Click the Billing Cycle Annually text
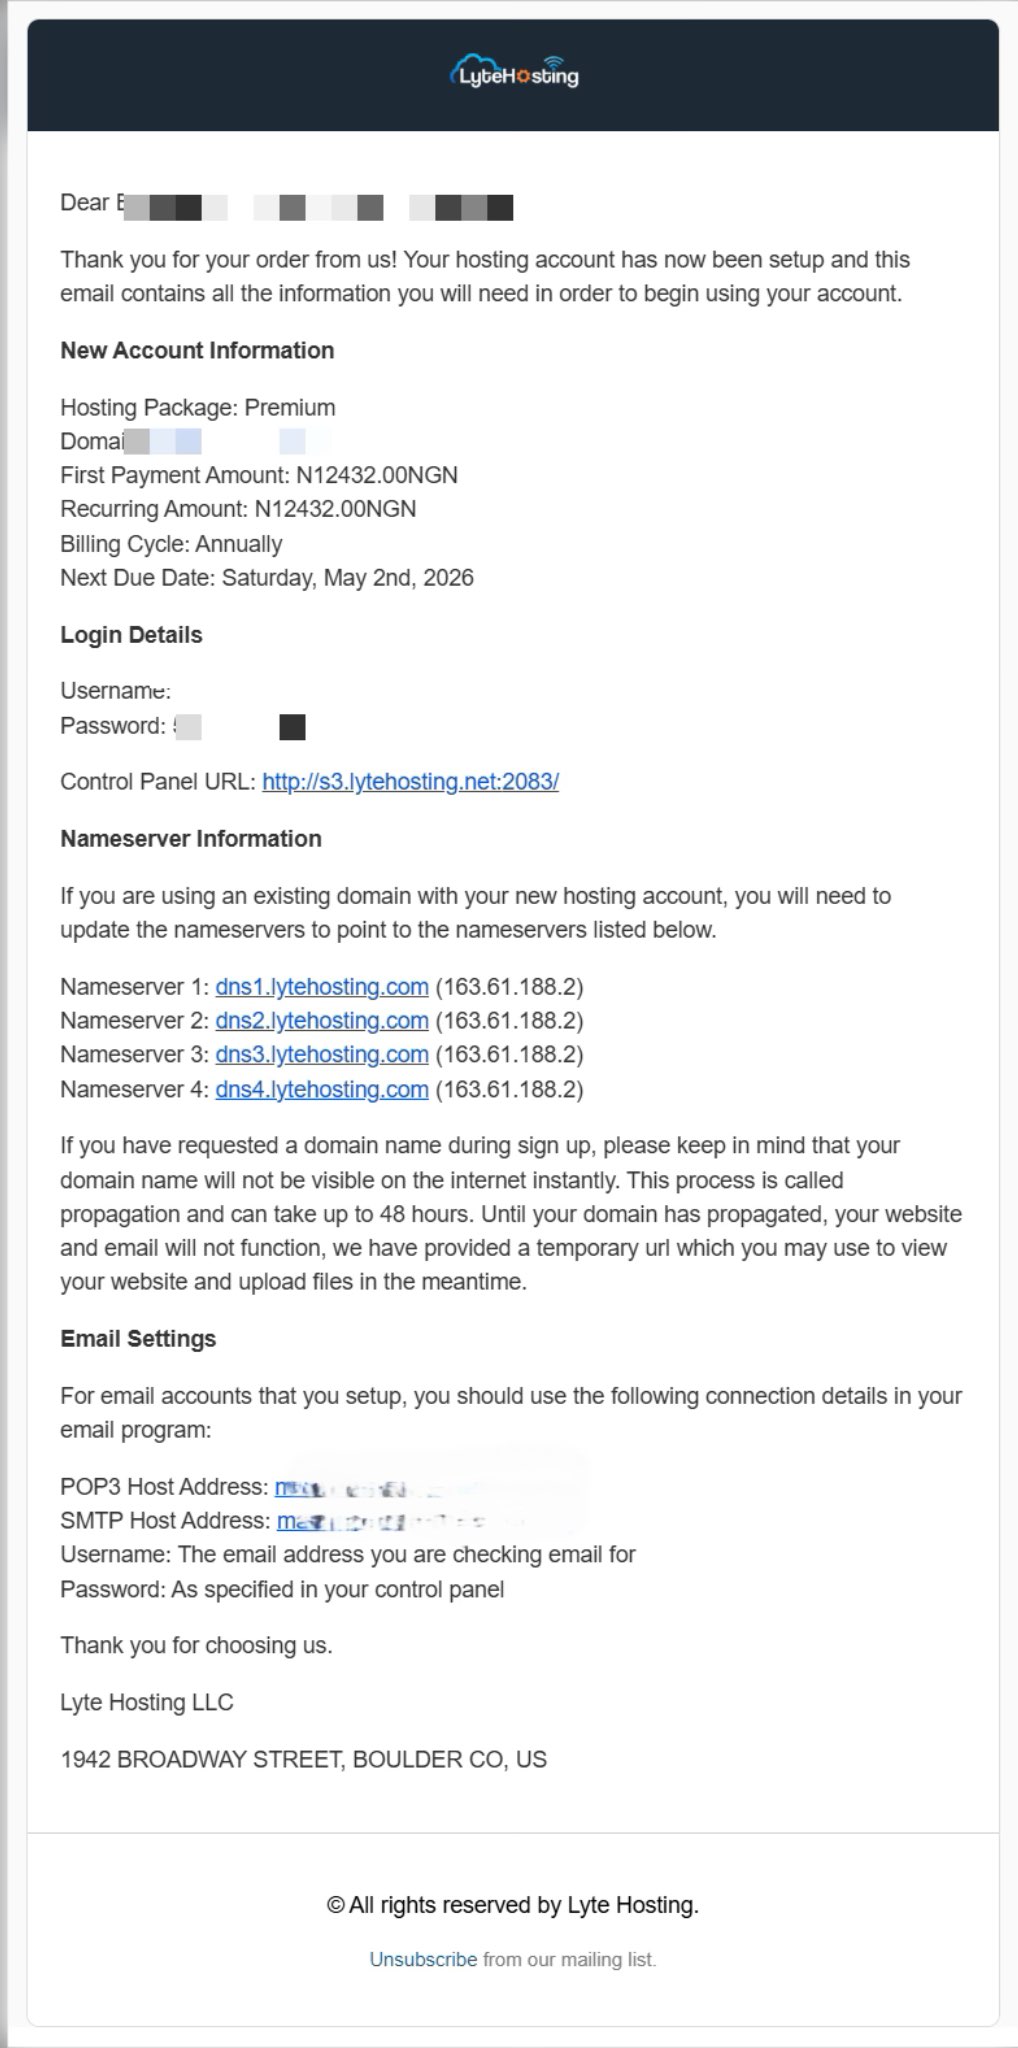1018x2048 pixels. [x=171, y=544]
